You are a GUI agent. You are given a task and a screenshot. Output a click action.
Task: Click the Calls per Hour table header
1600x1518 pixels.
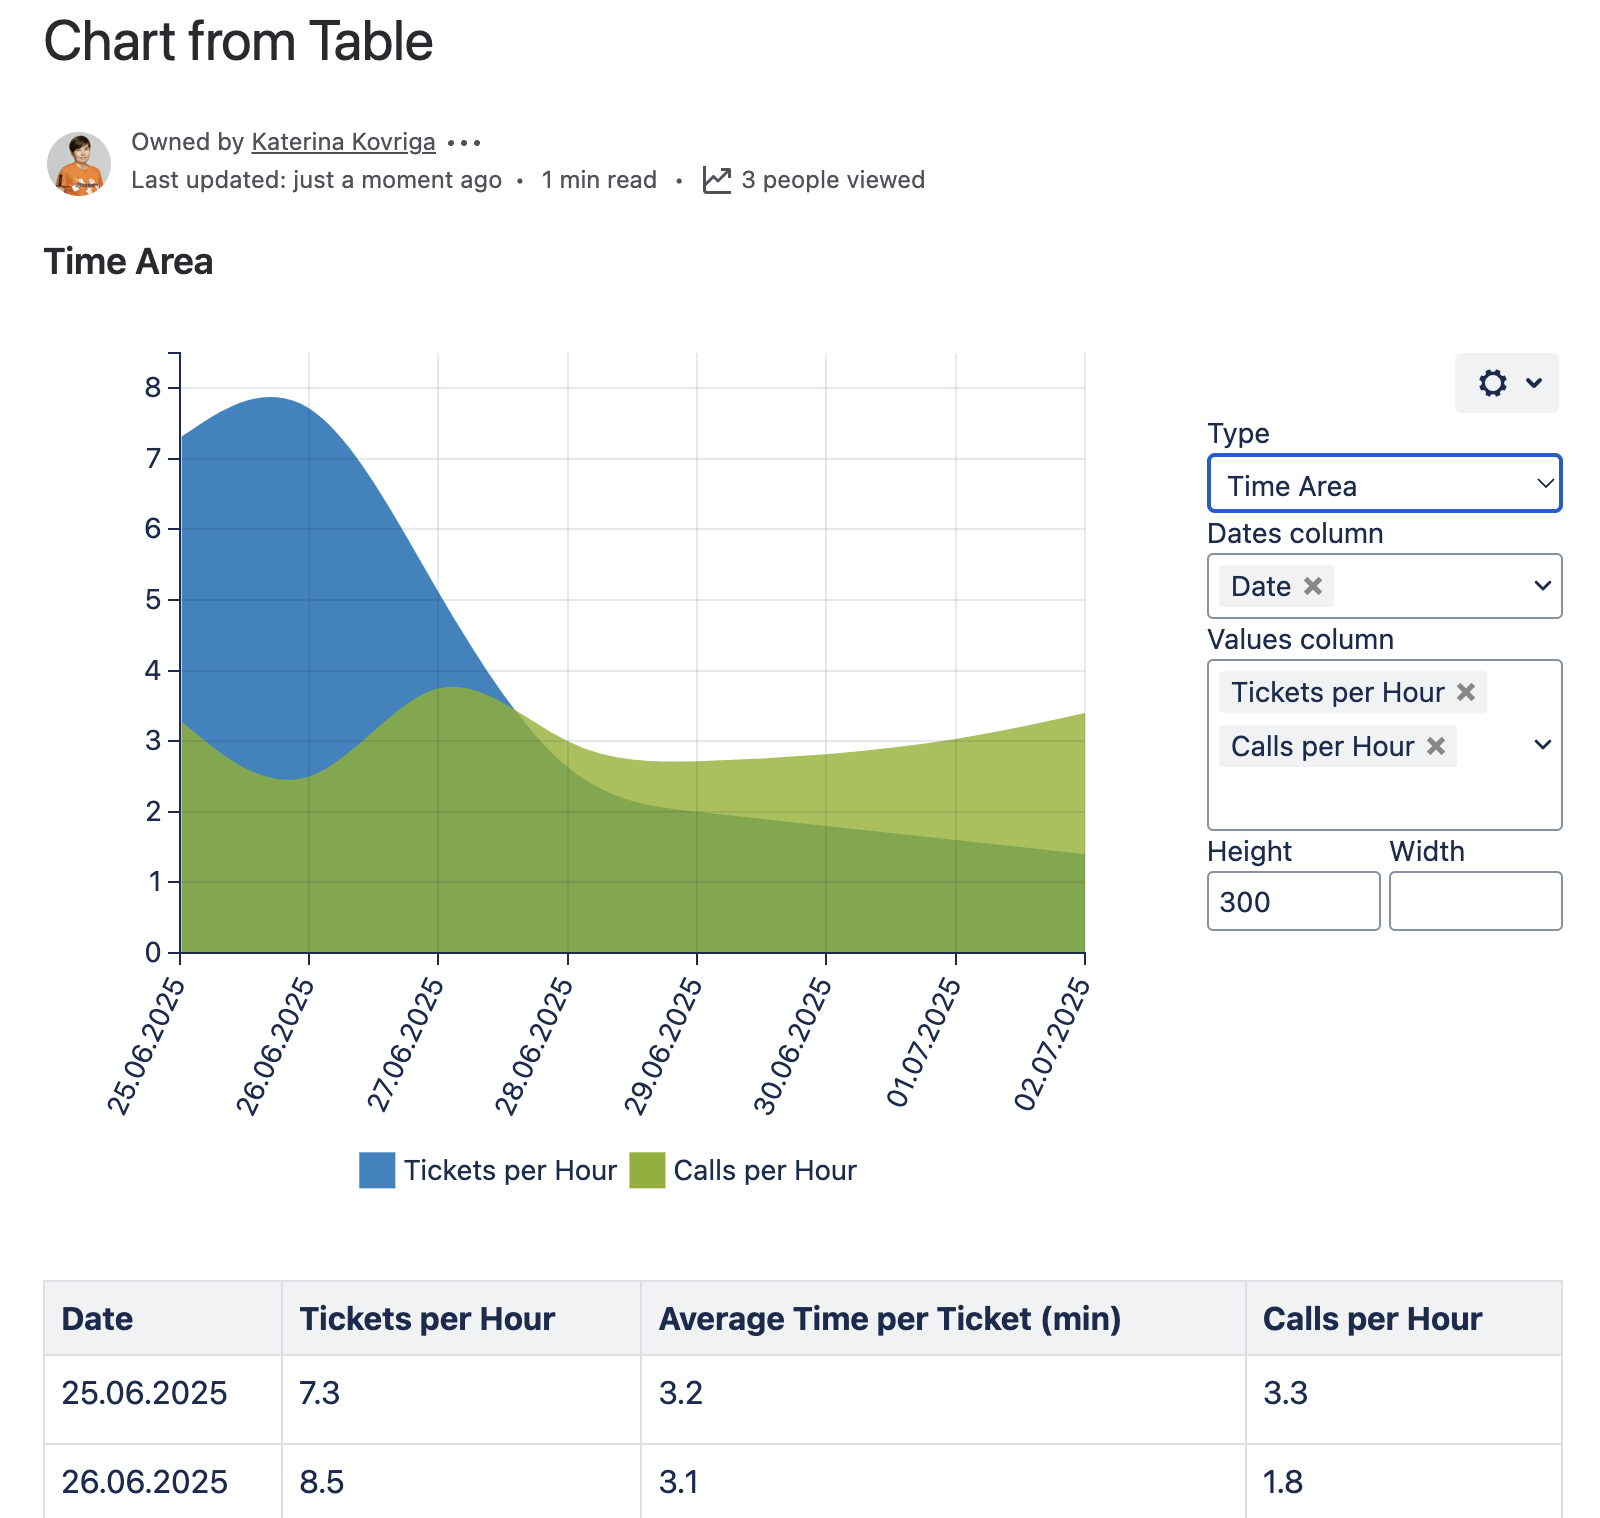(1372, 1319)
